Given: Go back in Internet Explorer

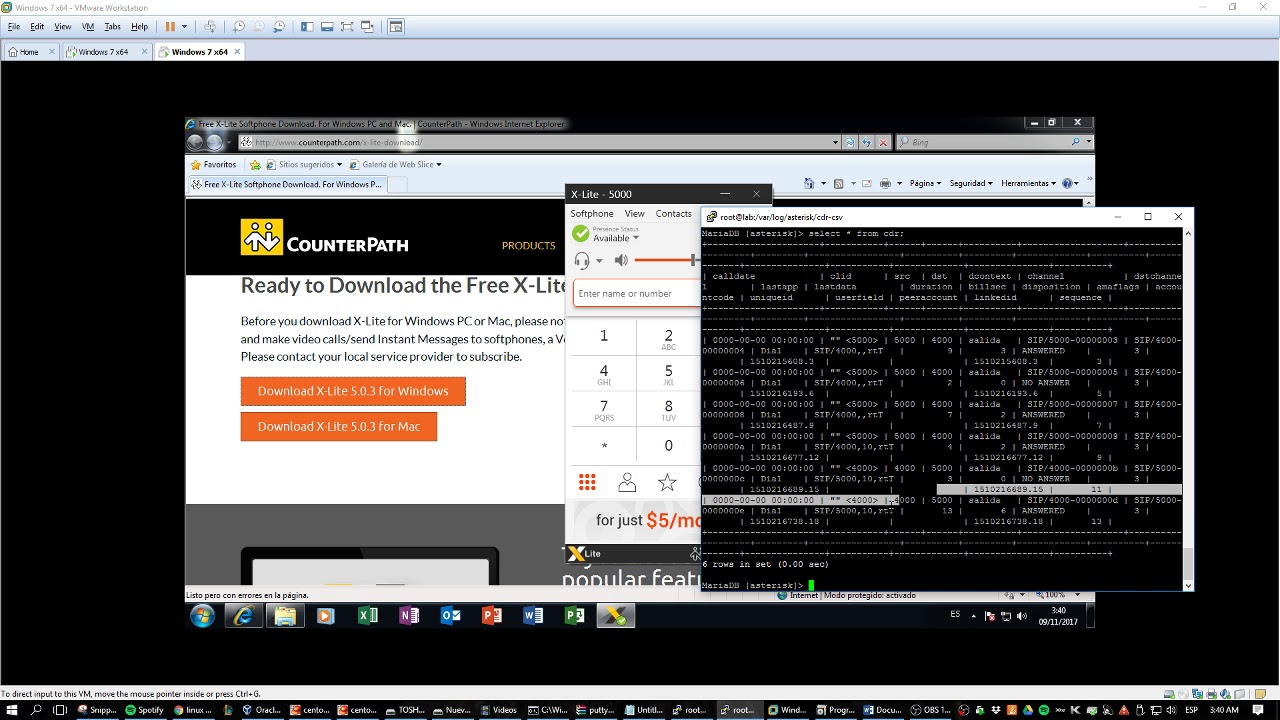Looking at the screenshot, I should (x=195, y=142).
